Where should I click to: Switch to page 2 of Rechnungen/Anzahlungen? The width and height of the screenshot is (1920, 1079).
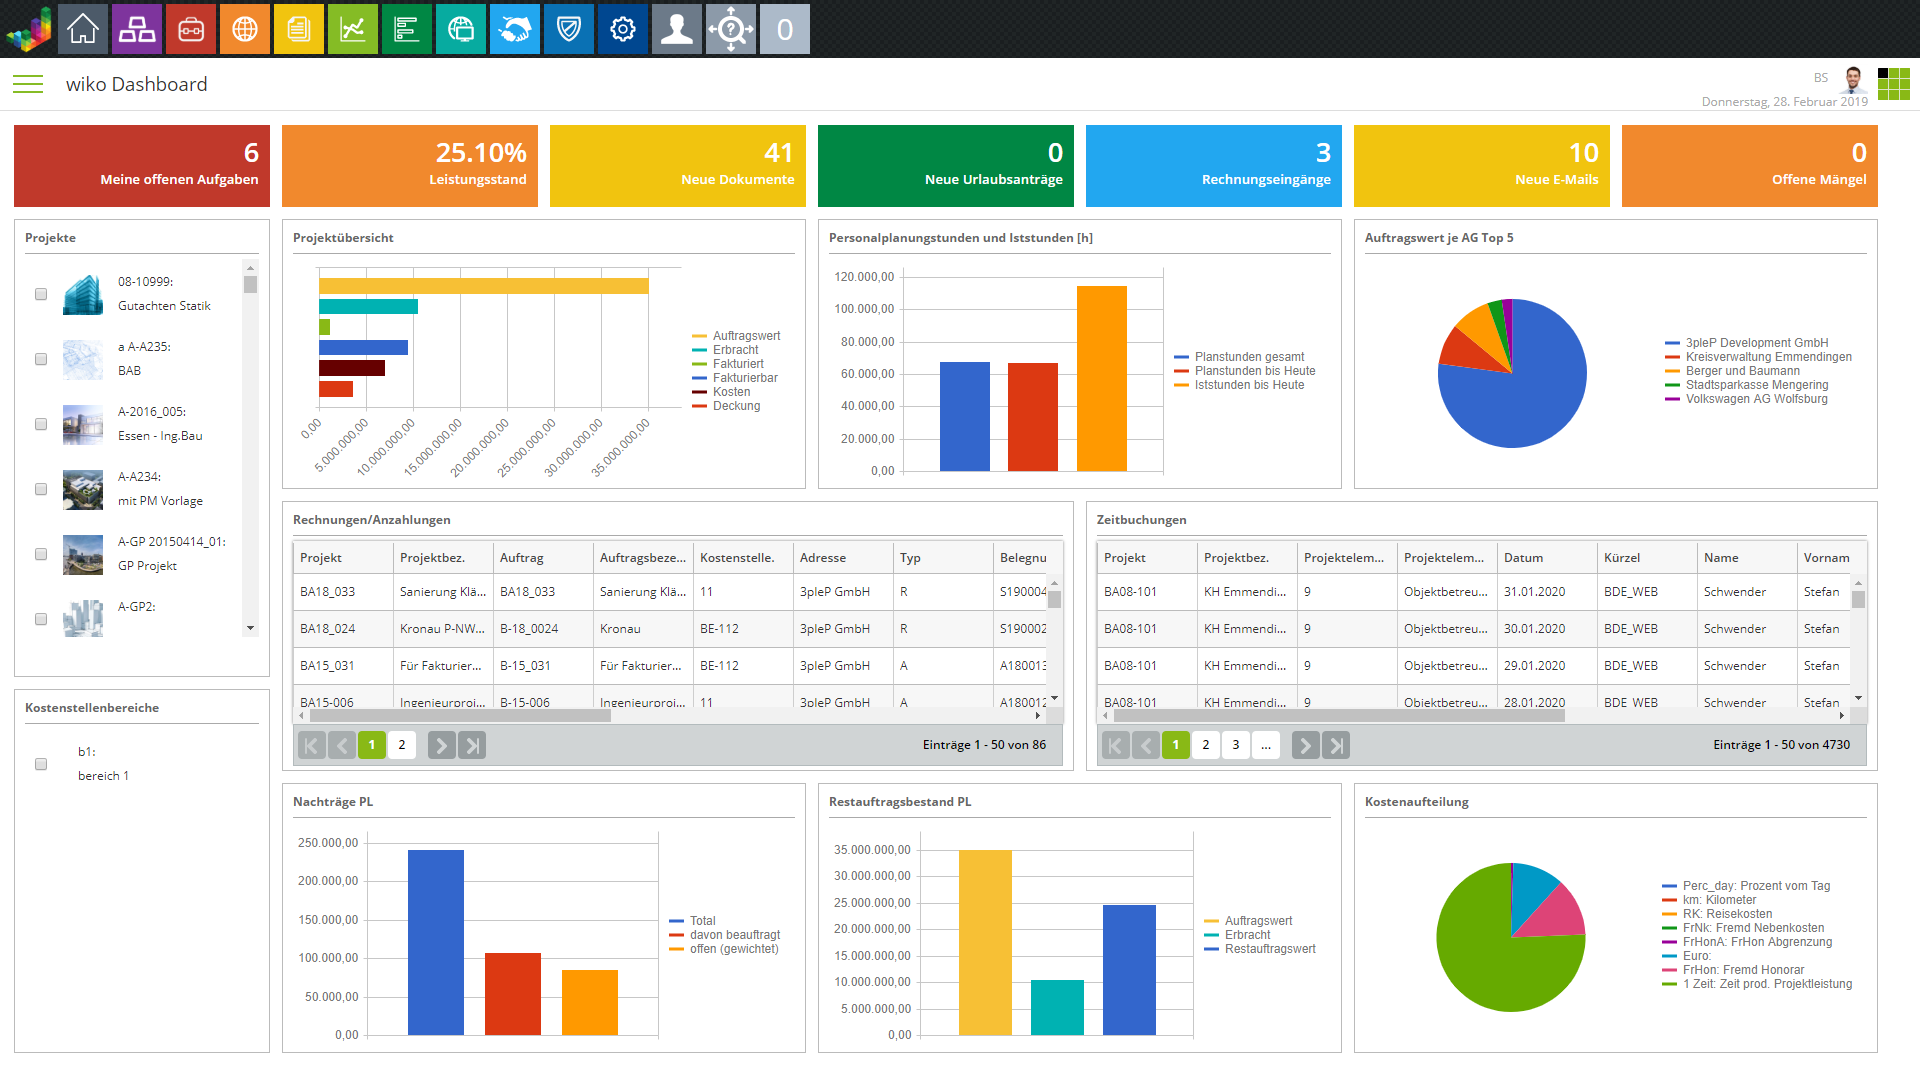402,745
